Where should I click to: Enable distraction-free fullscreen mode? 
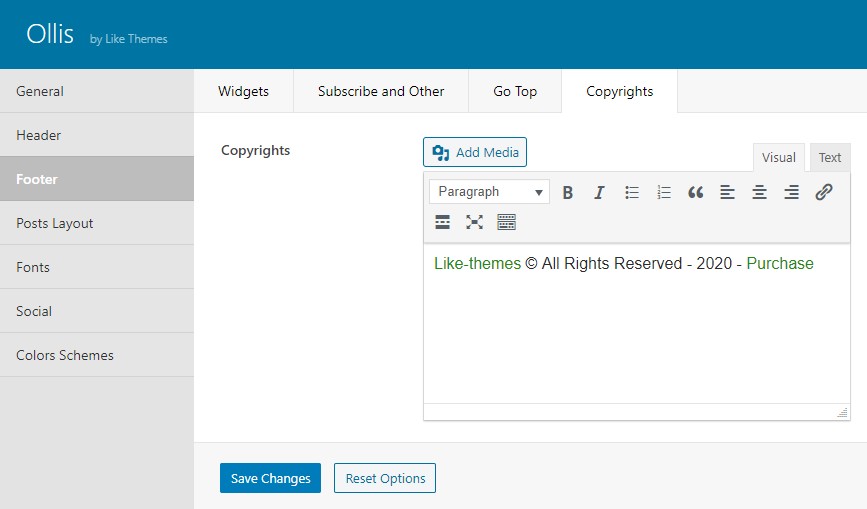[474, 222]
